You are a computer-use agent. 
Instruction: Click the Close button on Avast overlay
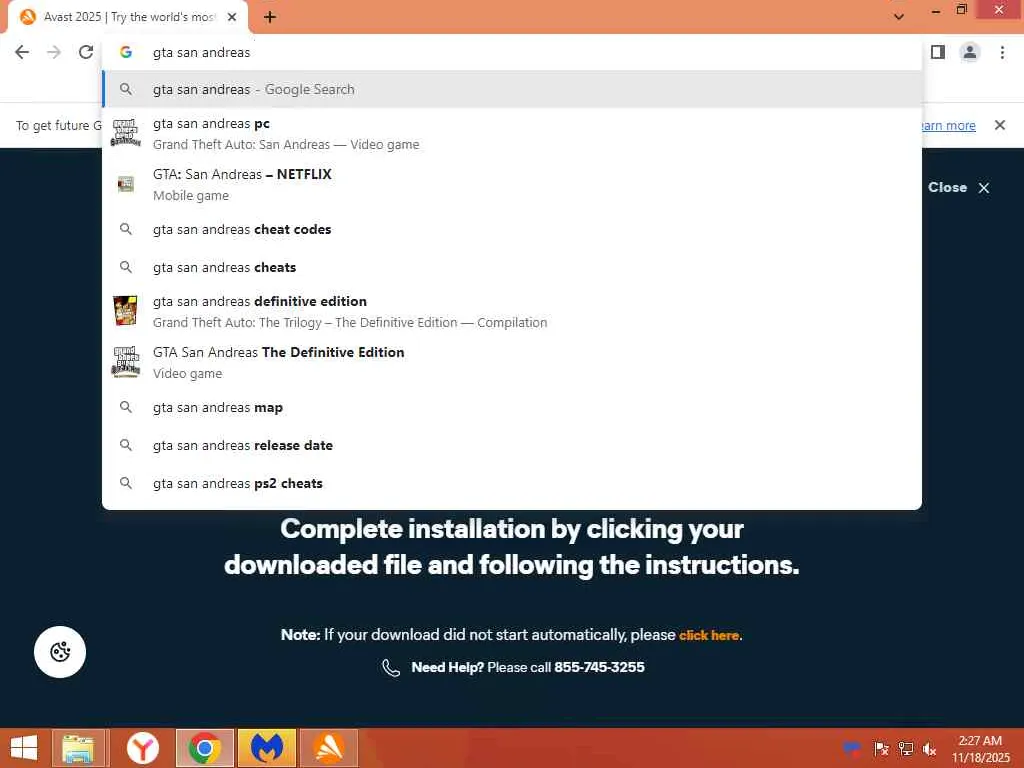pyautogui.click(x=959, y=187)
